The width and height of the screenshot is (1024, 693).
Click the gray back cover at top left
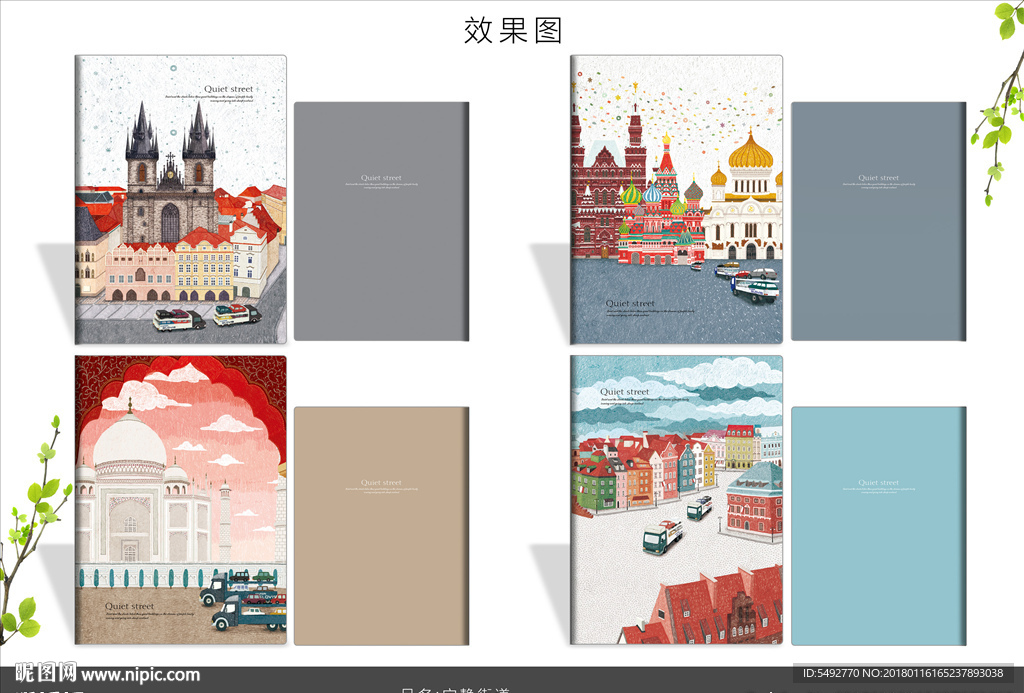tap(381, 221)
